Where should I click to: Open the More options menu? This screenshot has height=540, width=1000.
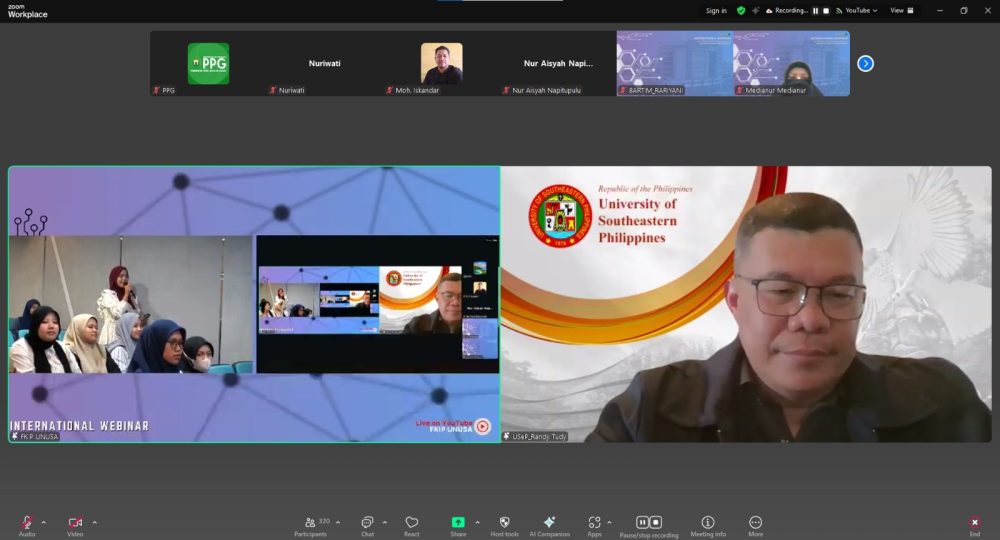755,523
